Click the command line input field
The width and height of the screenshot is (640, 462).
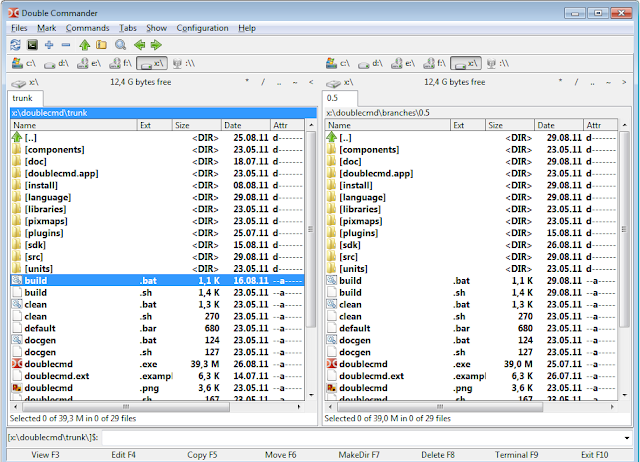point(362,438)
